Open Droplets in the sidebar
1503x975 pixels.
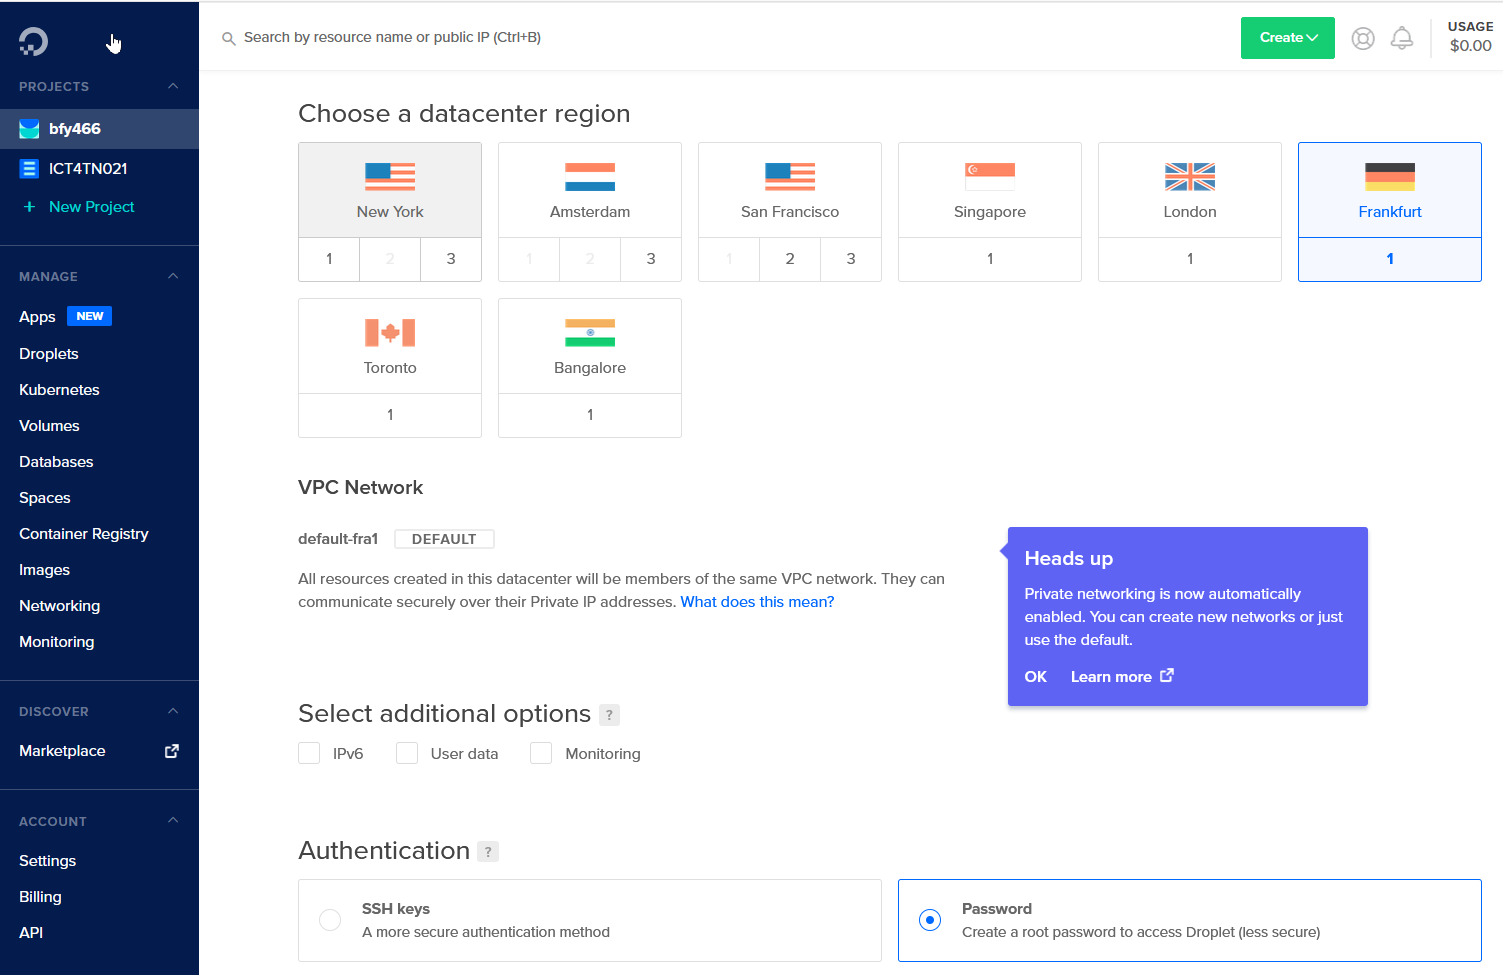[x=49, y=354]
